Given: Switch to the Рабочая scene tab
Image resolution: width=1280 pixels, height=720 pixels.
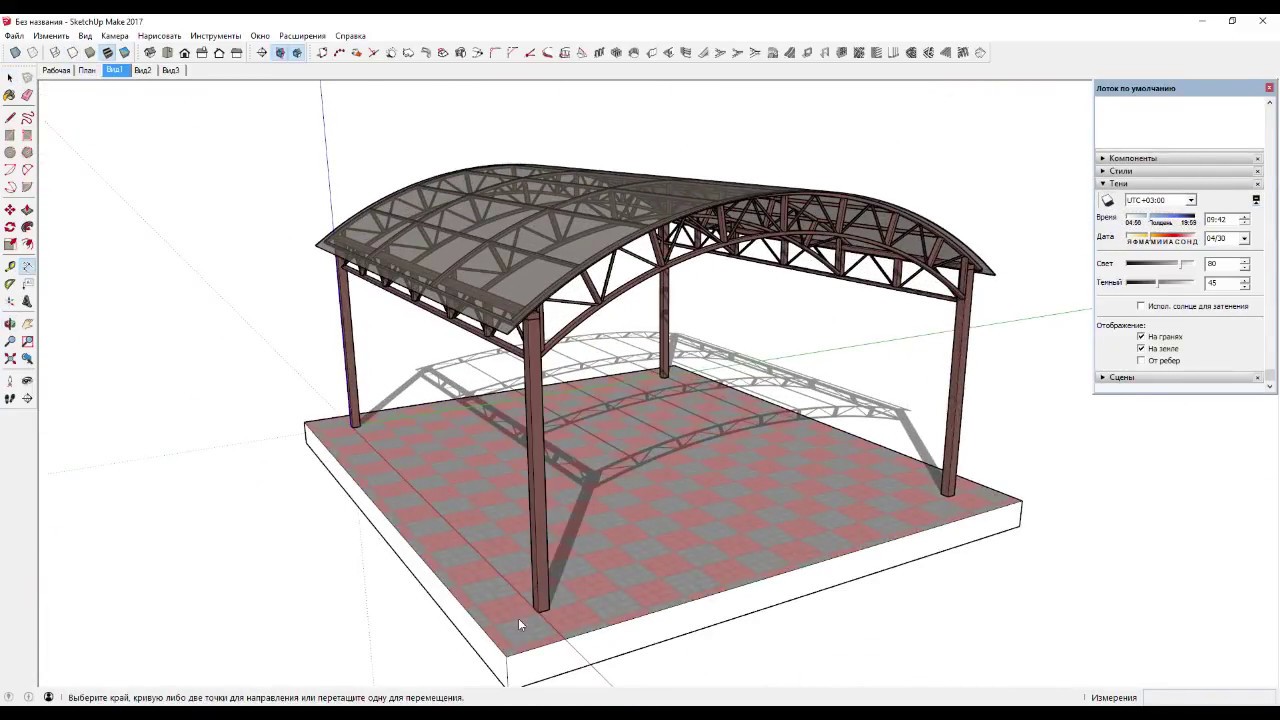Looking at the screenshot, I should tap(56, 70).
